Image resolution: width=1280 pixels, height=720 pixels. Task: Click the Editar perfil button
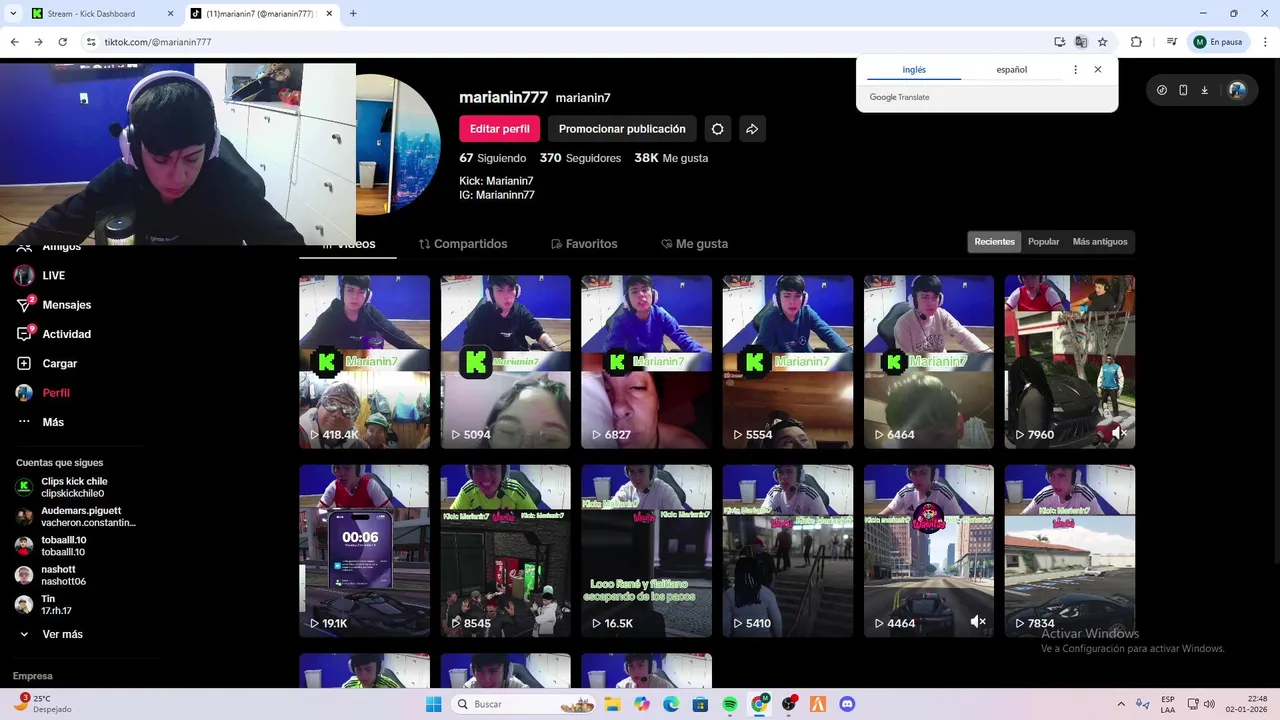[x=499, y=129]
